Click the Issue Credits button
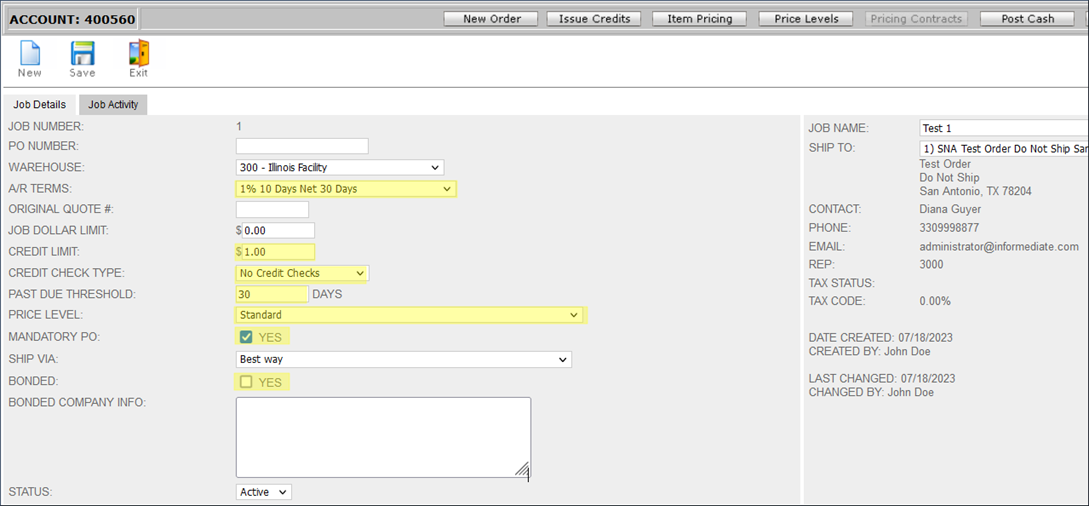 (595, 19)
